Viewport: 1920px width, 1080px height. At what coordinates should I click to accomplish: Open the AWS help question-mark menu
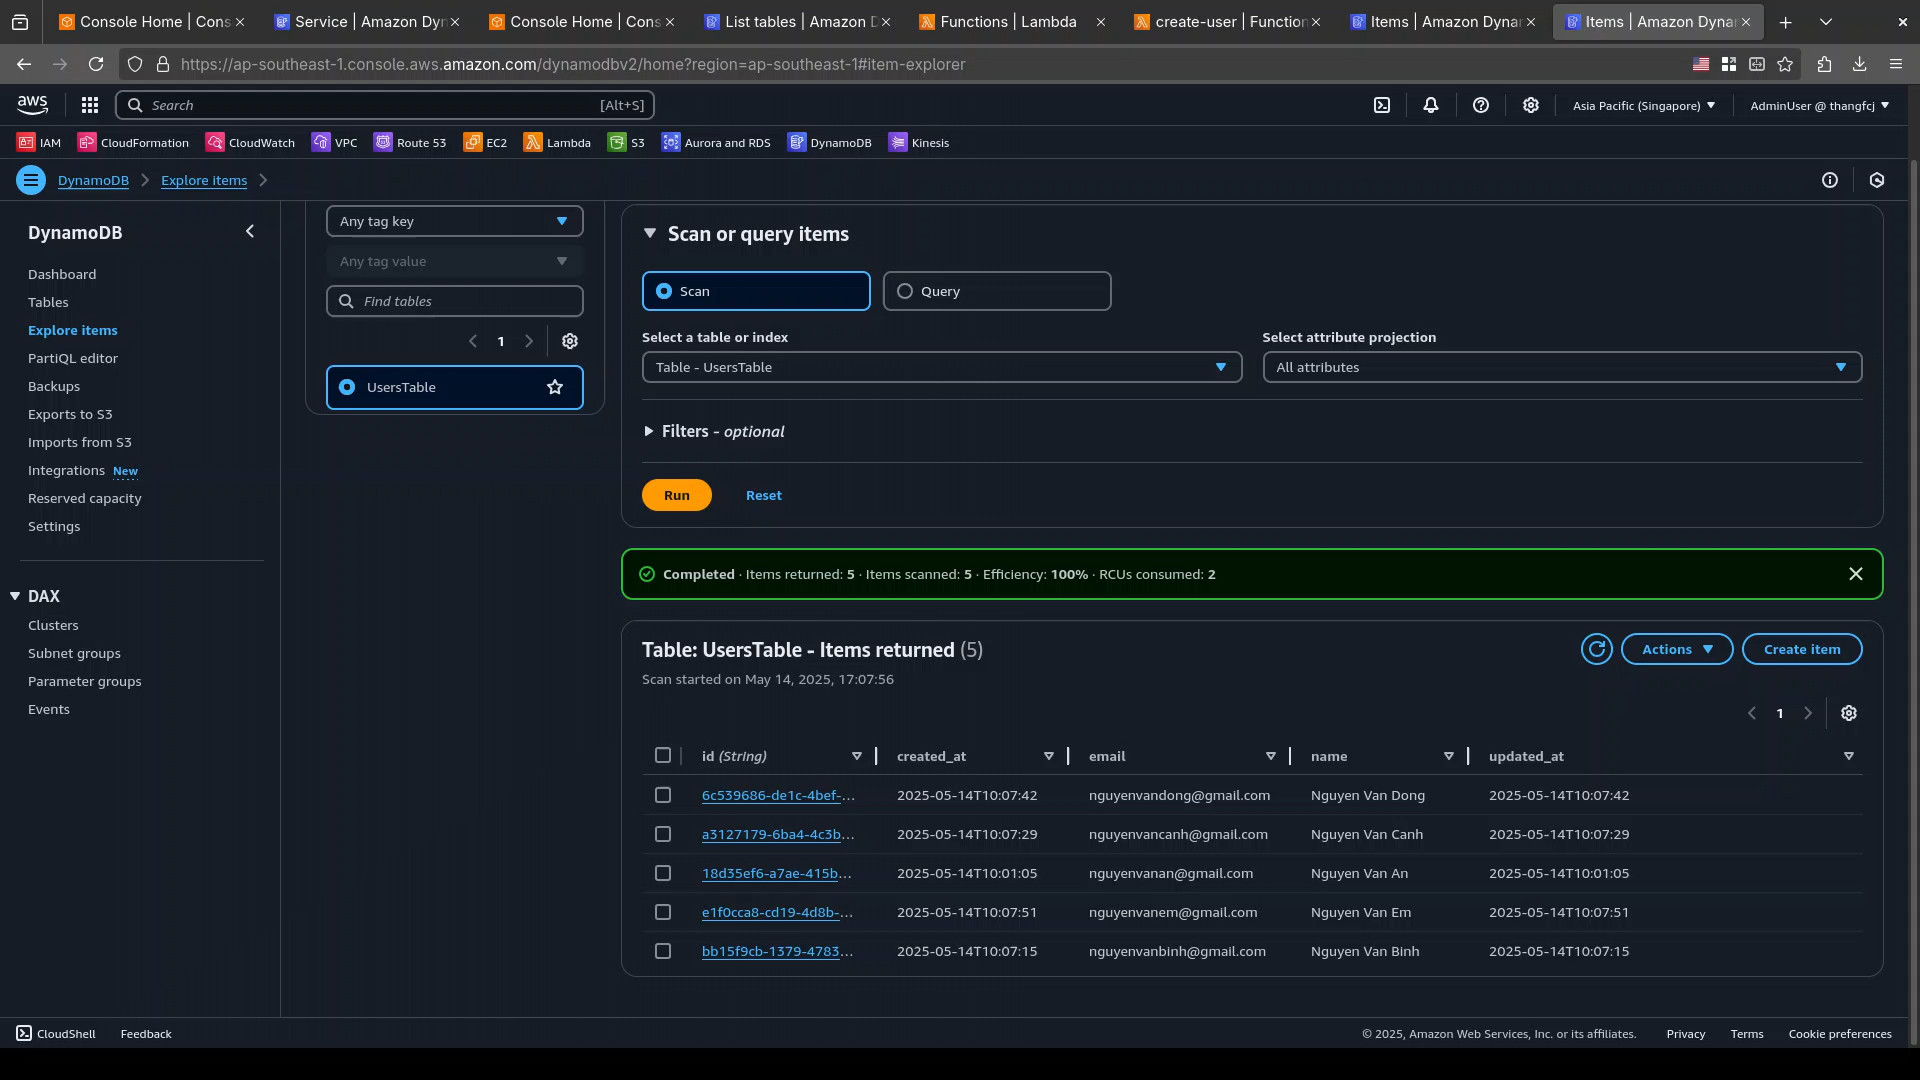[1481, 105]
